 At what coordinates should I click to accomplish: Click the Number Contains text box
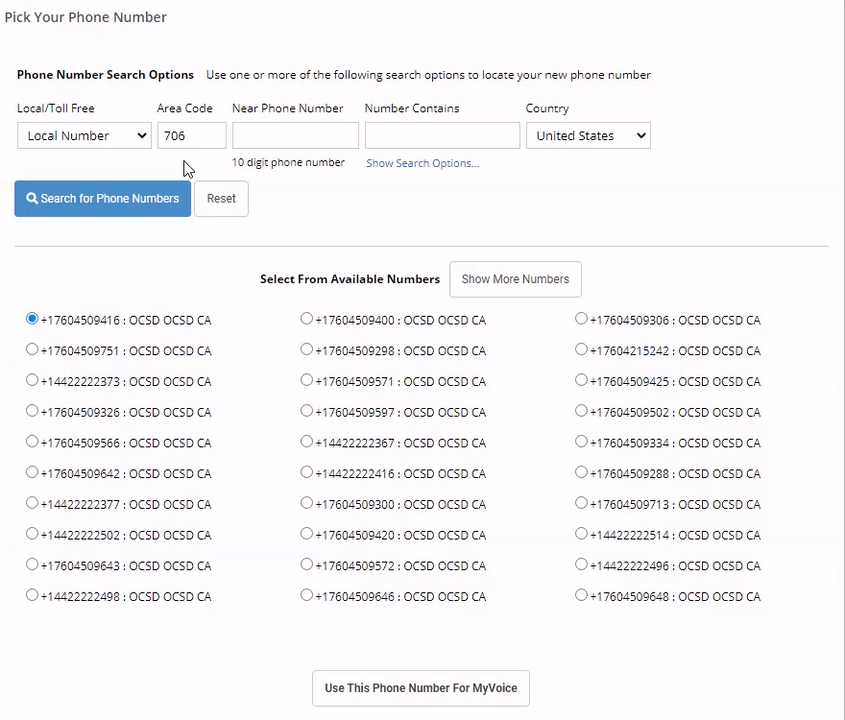tap(442, 136)
